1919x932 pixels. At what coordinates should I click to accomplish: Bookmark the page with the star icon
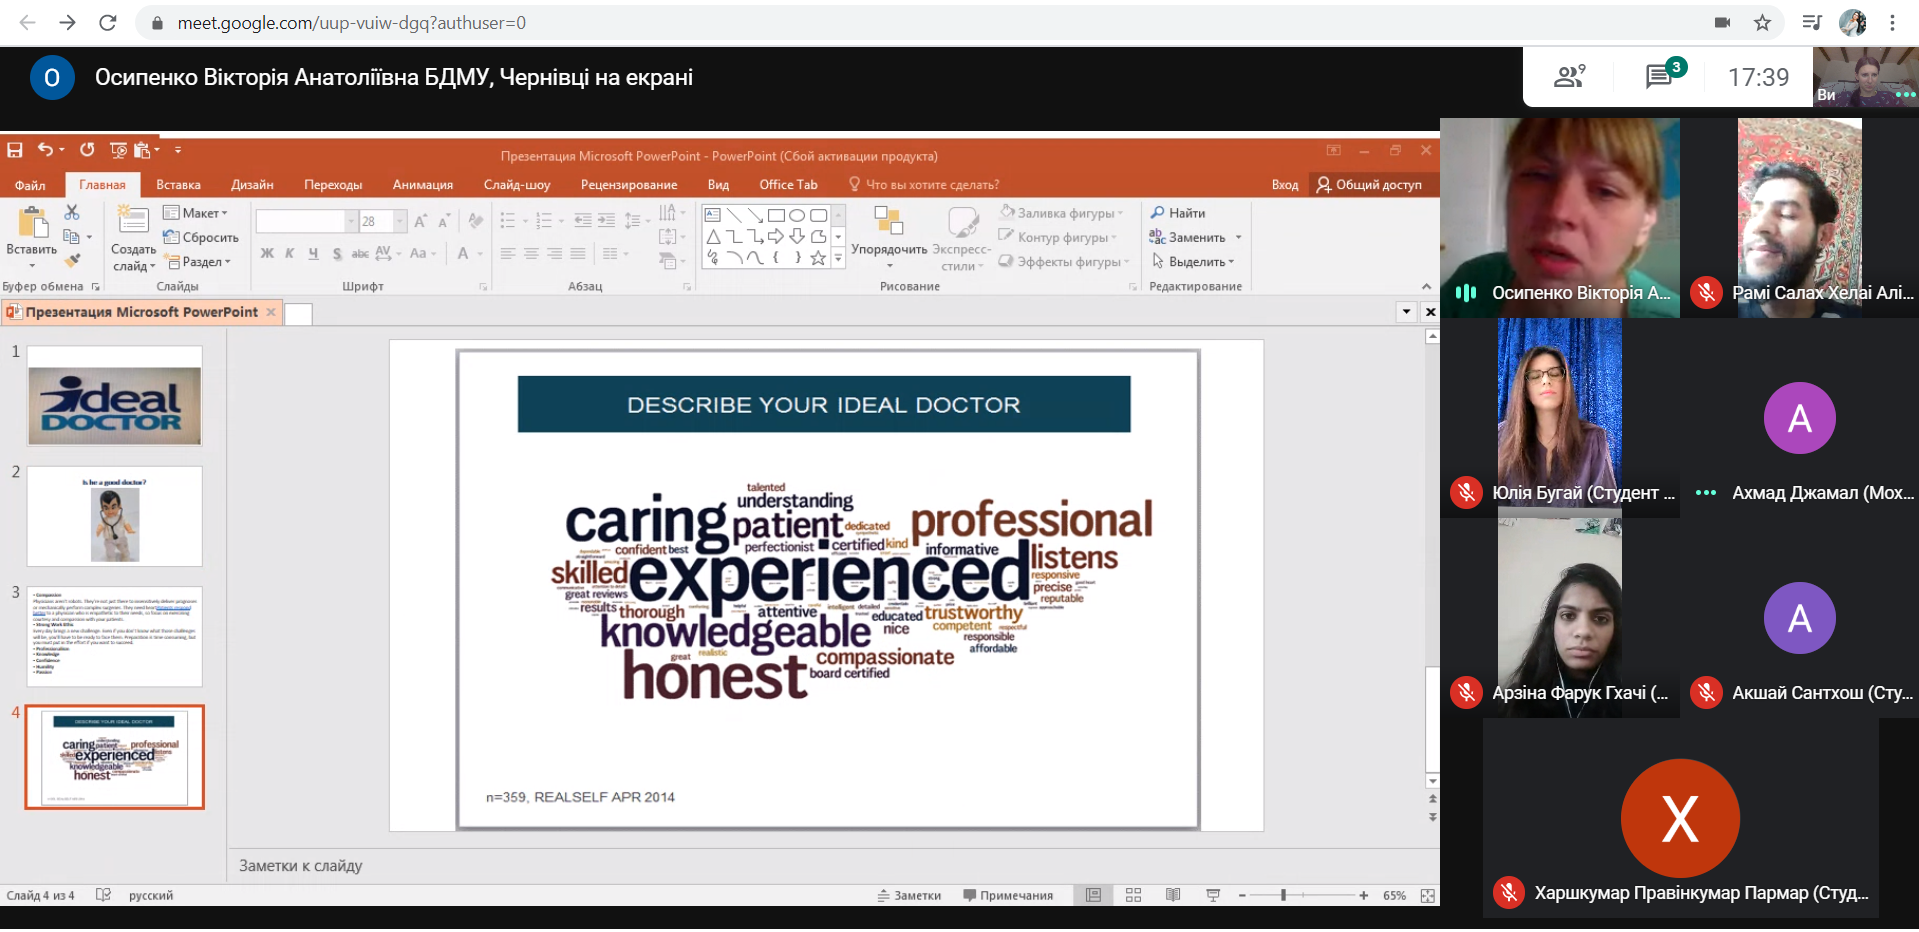1762,23
